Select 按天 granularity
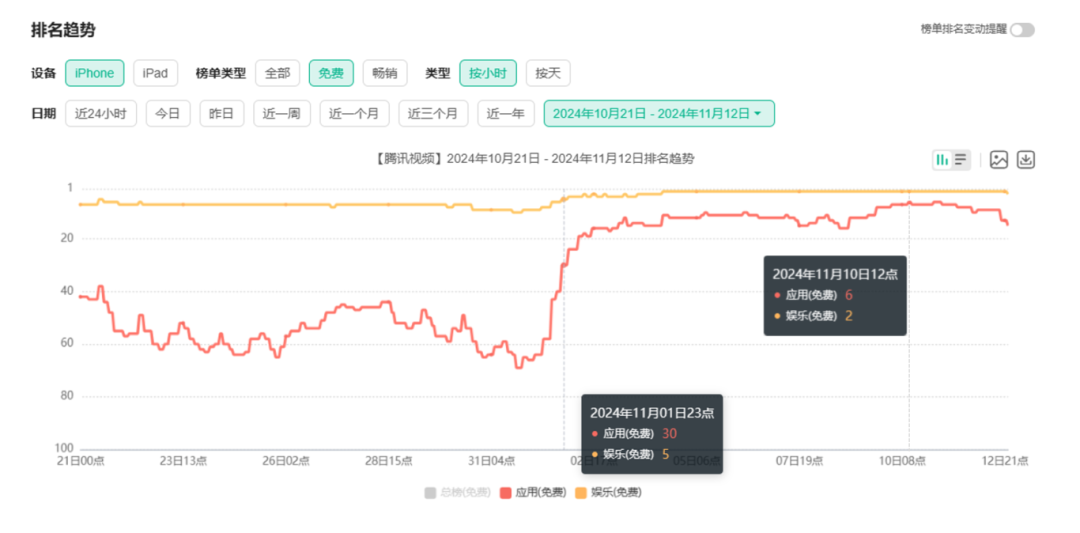 click(548, 73)
